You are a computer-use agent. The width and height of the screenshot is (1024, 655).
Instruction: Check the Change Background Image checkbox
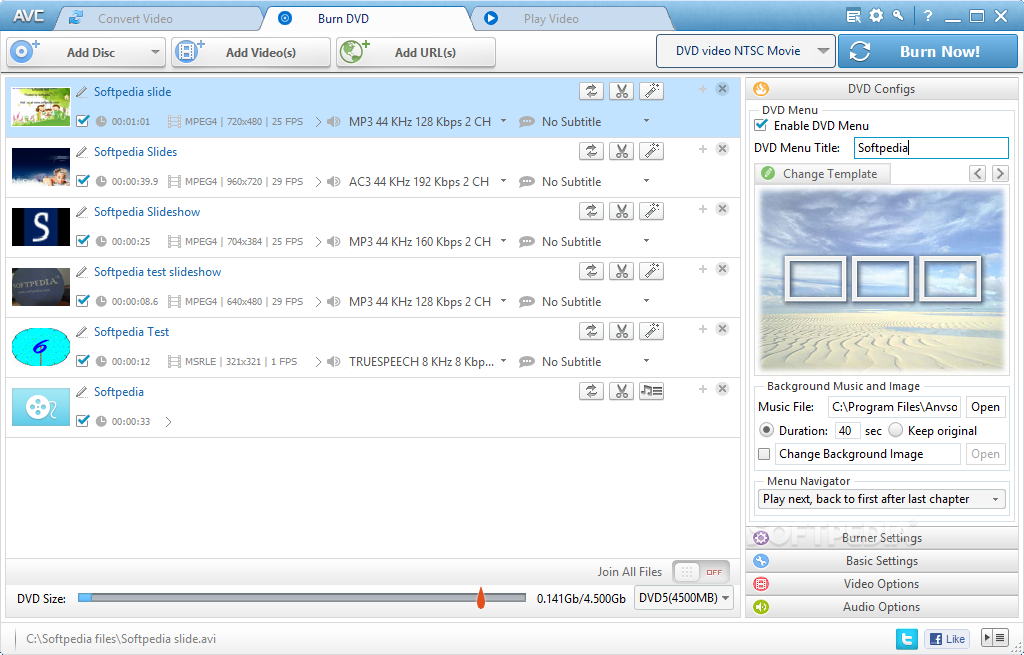tap(763, 454)
